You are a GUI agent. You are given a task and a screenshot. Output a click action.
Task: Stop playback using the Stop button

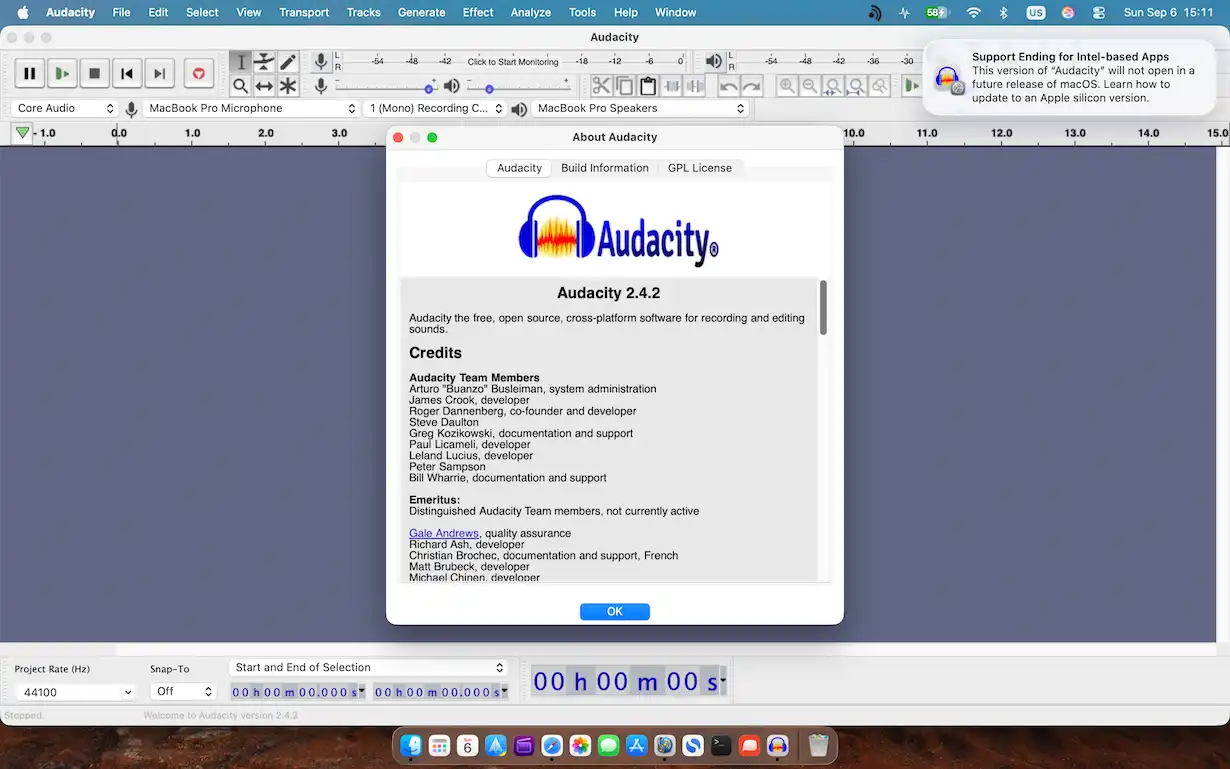pos(95,73)
